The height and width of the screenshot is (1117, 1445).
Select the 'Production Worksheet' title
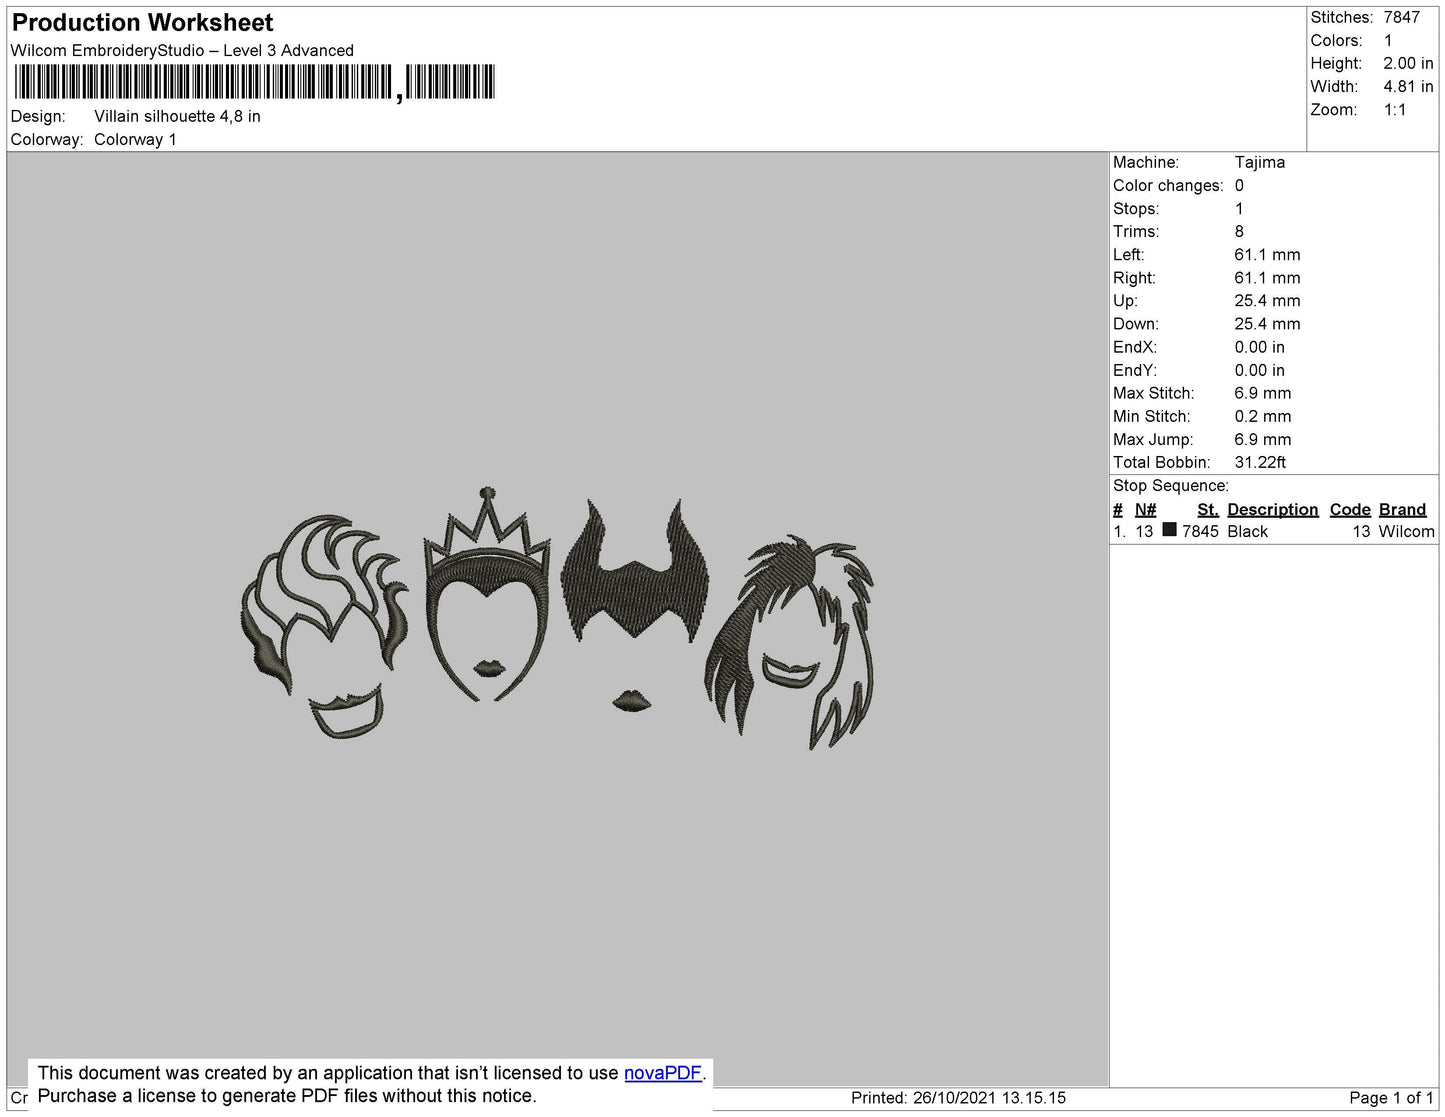[x=142, y=23]
